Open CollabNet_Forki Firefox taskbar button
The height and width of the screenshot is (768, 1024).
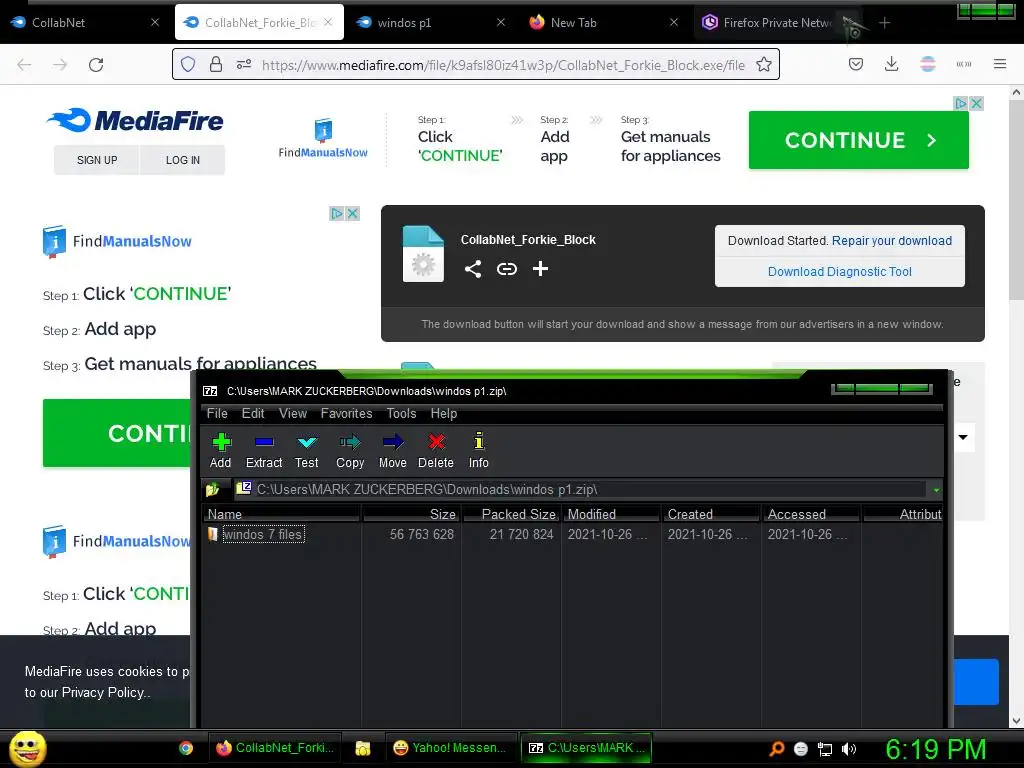tap(276, 748)
